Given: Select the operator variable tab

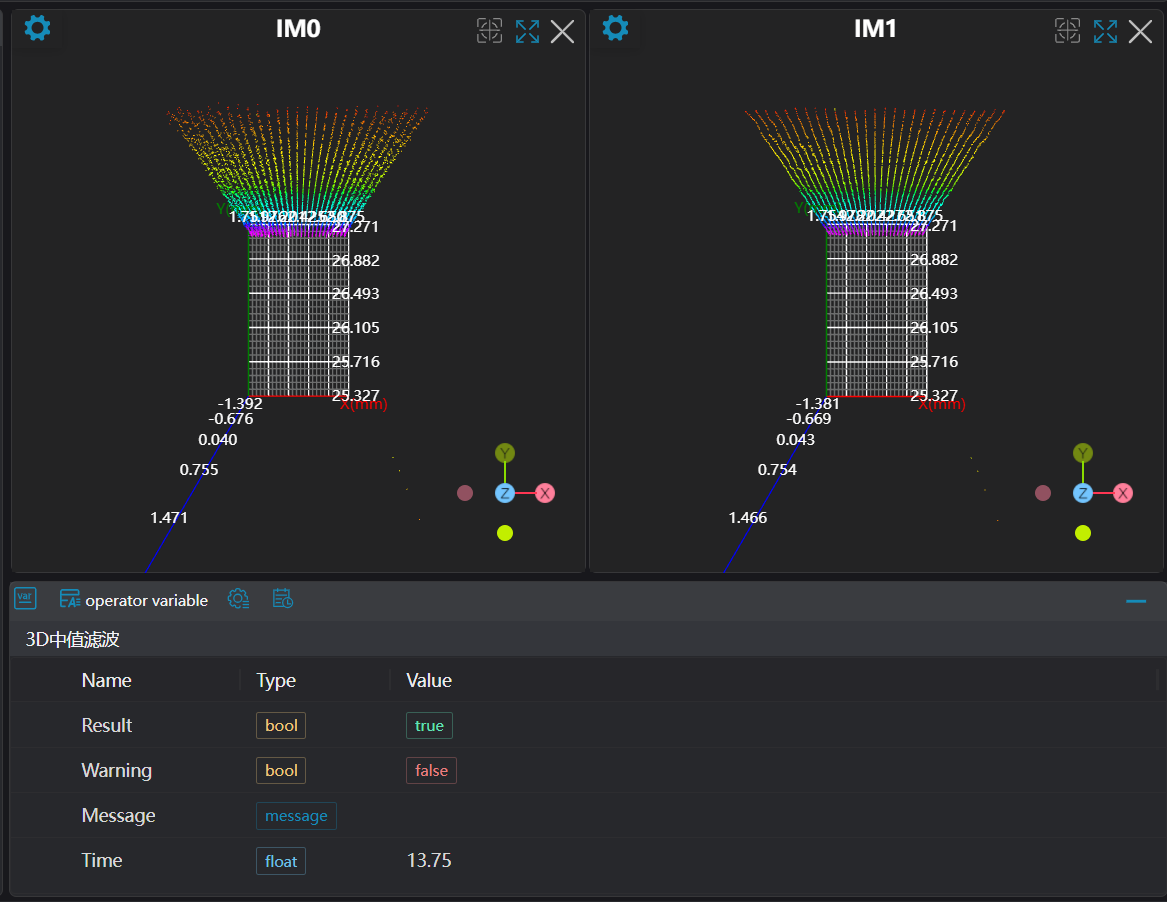Looking at the screenshot, I should pyautogui.click(x=134, y=600).
